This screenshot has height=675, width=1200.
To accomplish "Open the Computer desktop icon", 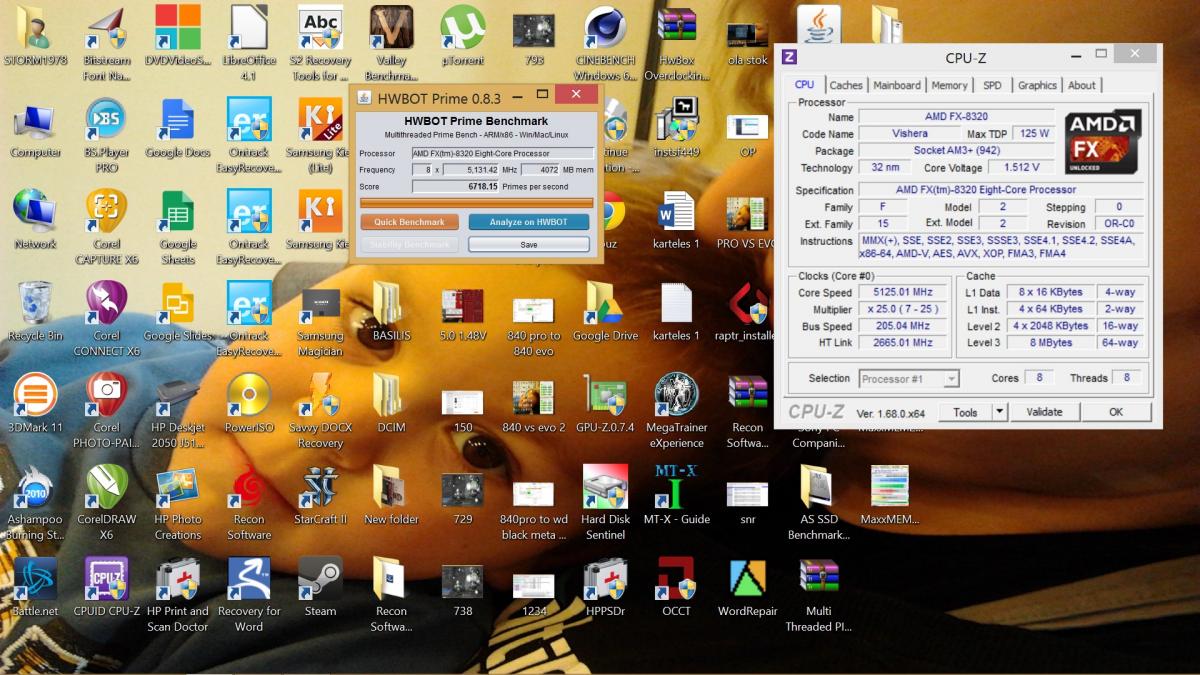I will pyautogui.click(x=35, y=120).
